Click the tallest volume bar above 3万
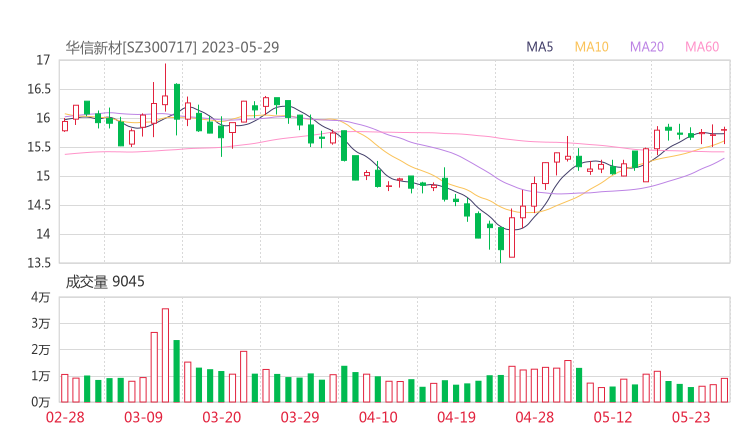This screenshot has width=740, height=440. pos(165,355)
